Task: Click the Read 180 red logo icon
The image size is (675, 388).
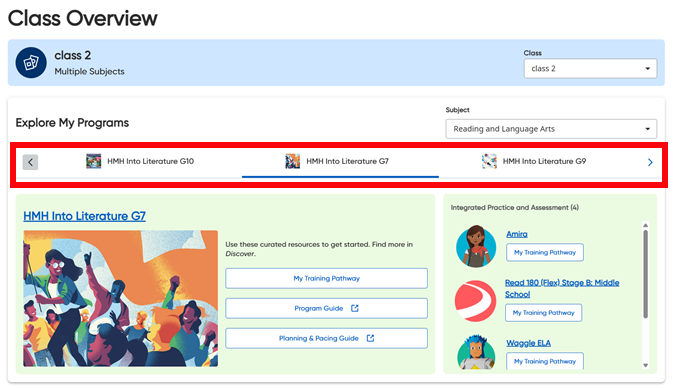Action: pyautogui.click(x=476, y=301)
